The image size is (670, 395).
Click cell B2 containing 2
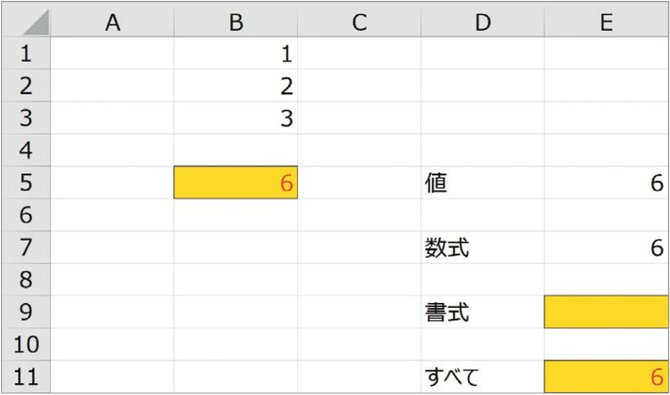235,86
